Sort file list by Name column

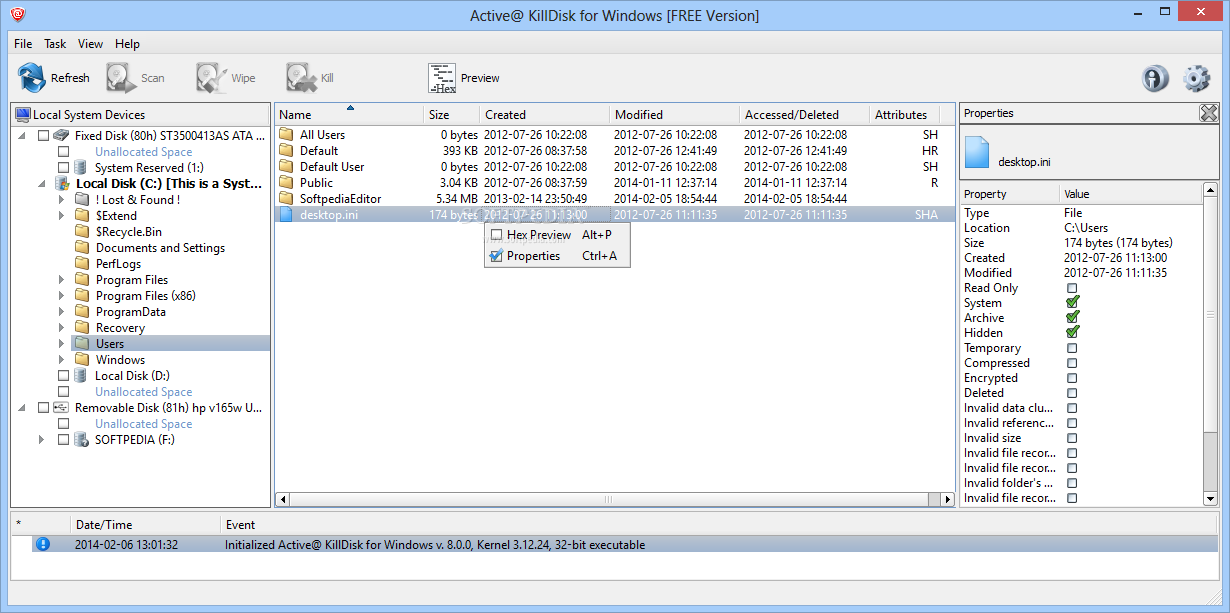click(x=350, y=114)
